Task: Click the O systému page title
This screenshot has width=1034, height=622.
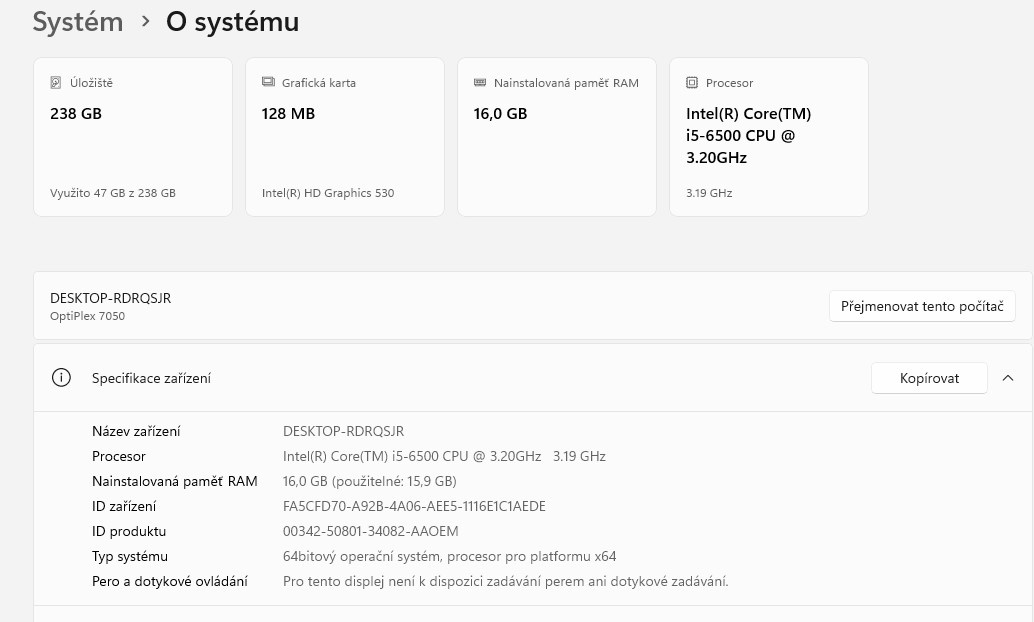Action: click(x=232, y=22)
